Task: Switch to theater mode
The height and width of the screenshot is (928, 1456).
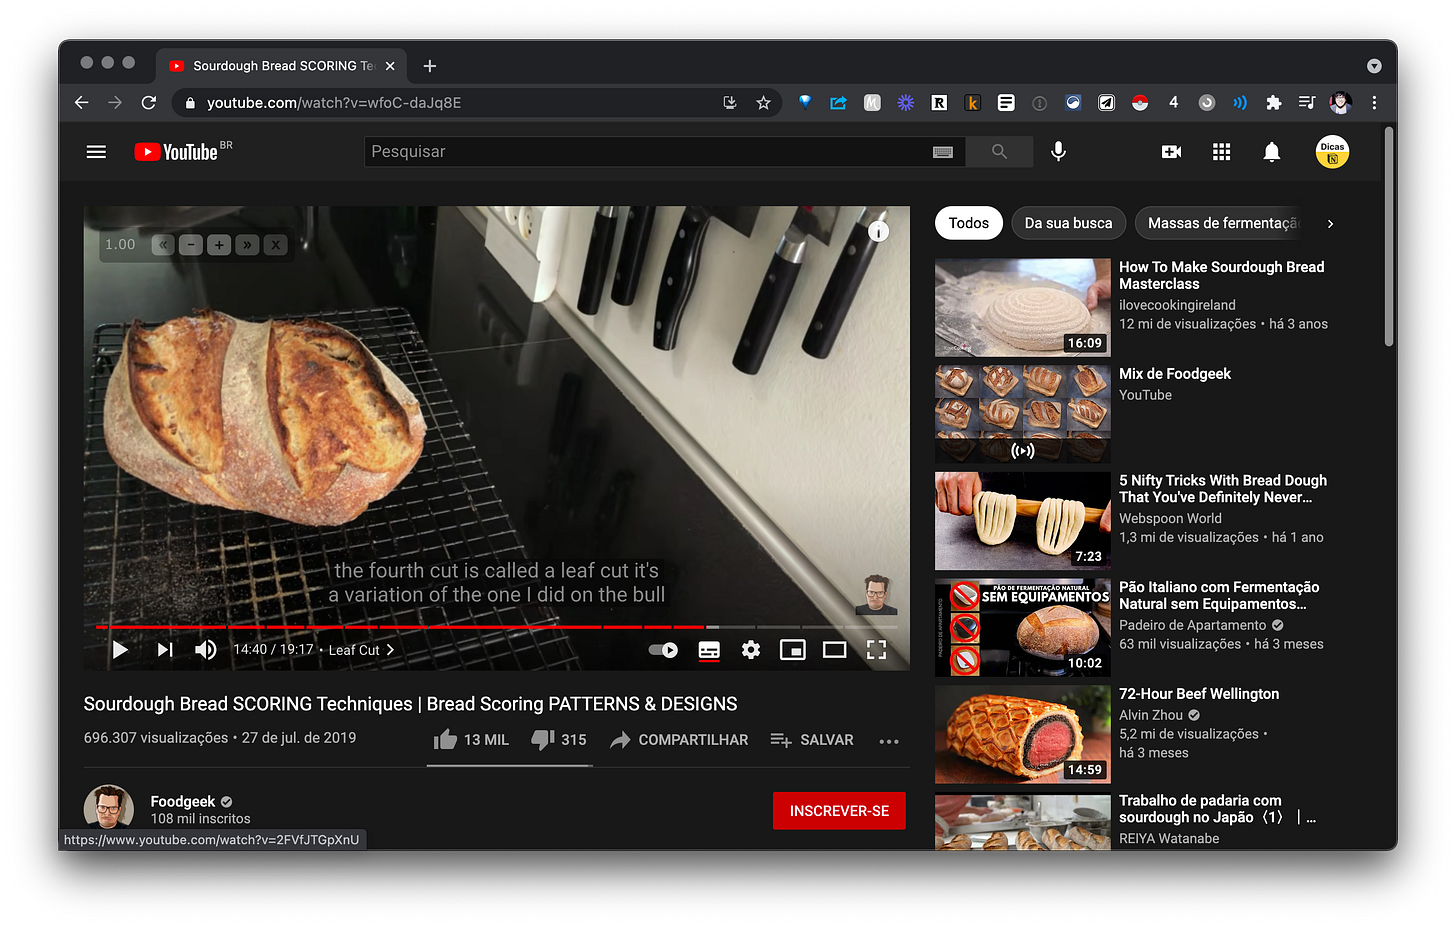Action: (835, 650)
